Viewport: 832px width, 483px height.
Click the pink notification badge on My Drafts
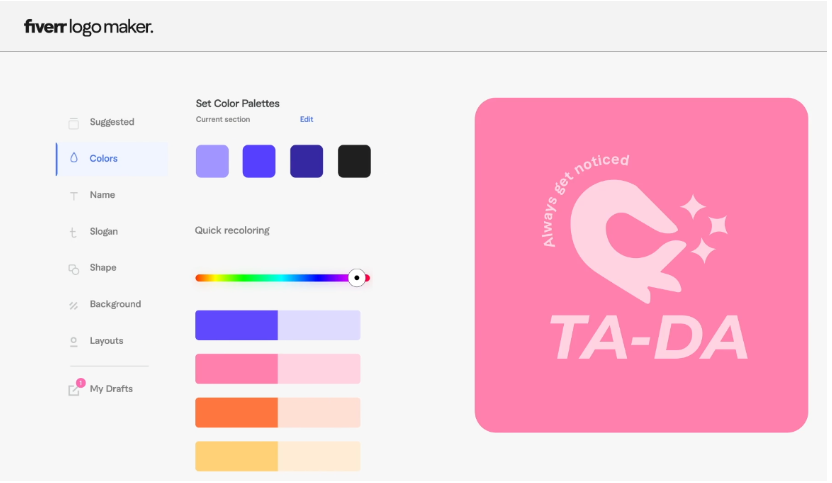coord(81,383)
